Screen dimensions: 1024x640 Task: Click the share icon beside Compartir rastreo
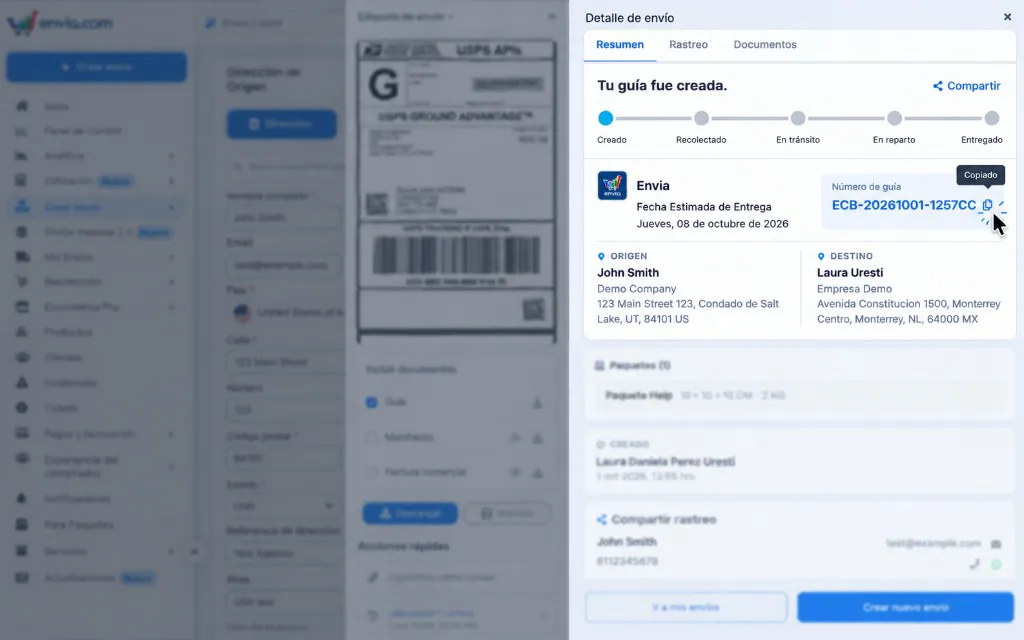pos(601,520)
